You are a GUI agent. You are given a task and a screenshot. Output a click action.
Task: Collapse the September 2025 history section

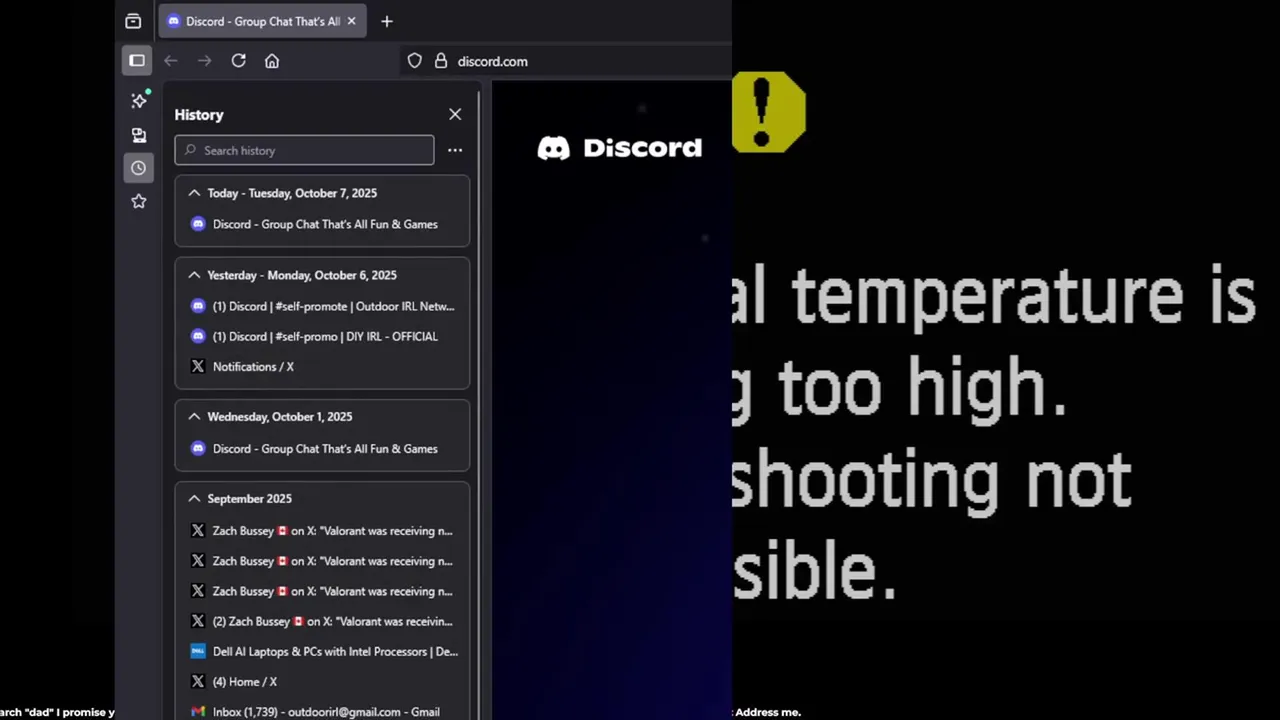(194, 499)
